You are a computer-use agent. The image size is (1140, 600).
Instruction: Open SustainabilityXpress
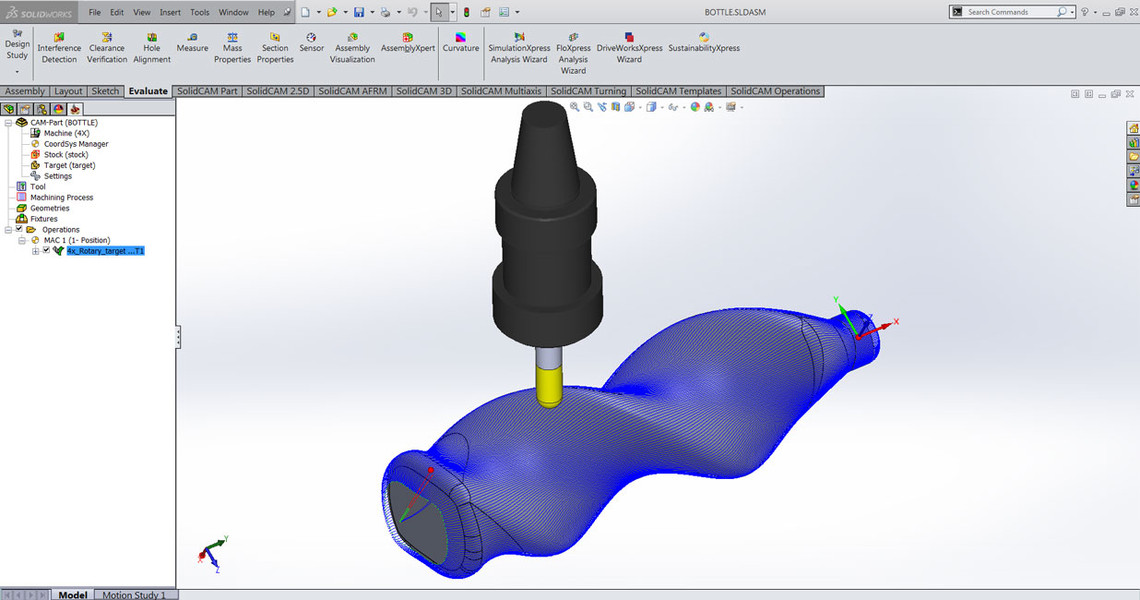pos(704,42)
